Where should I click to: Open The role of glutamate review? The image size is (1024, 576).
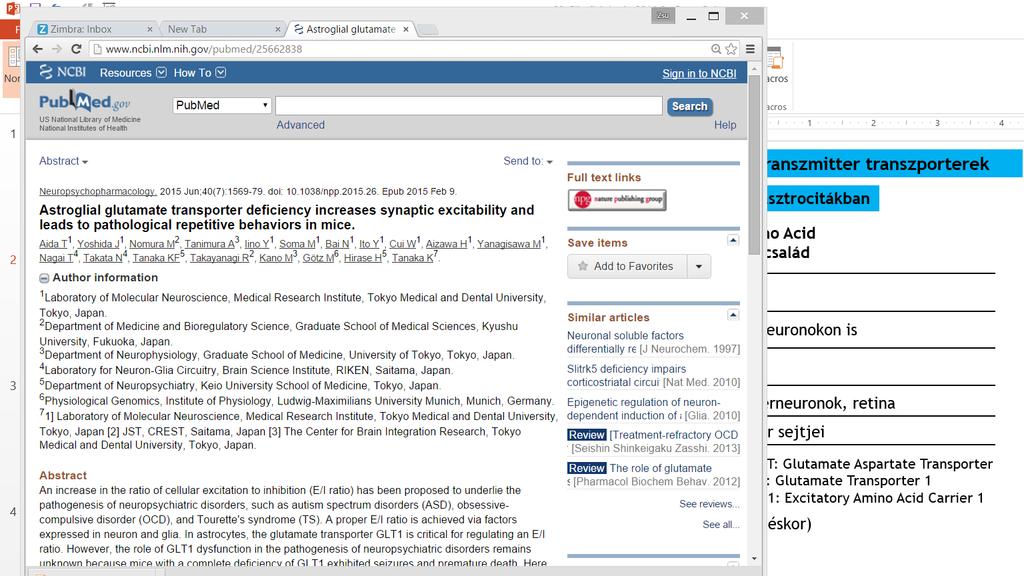(x=660, y=468)
